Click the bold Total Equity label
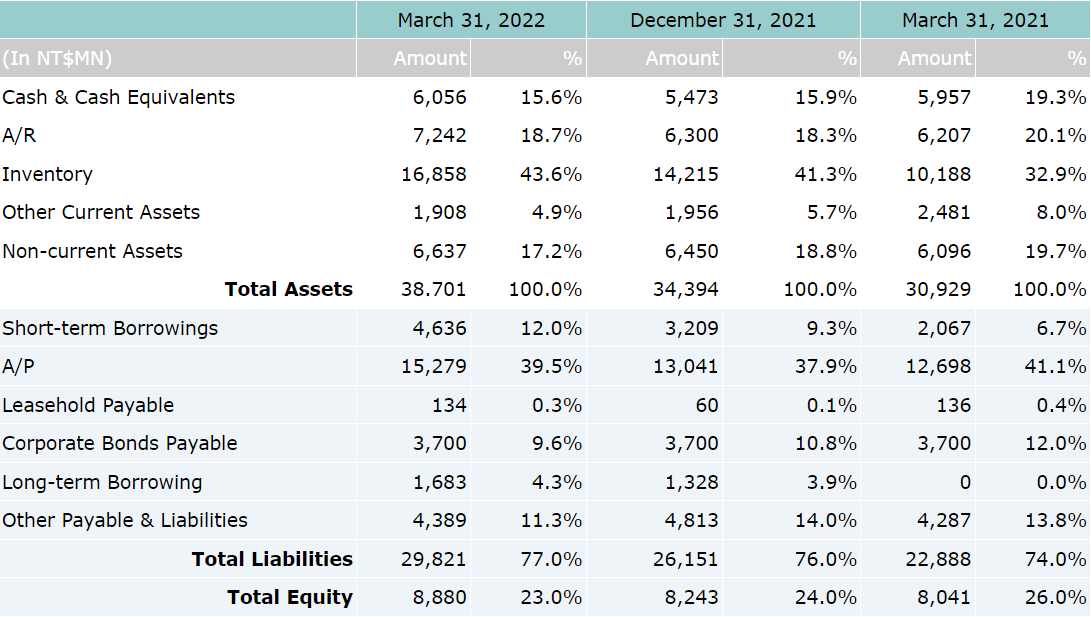Screen dimensions: 1091x617 pos(289,597)
